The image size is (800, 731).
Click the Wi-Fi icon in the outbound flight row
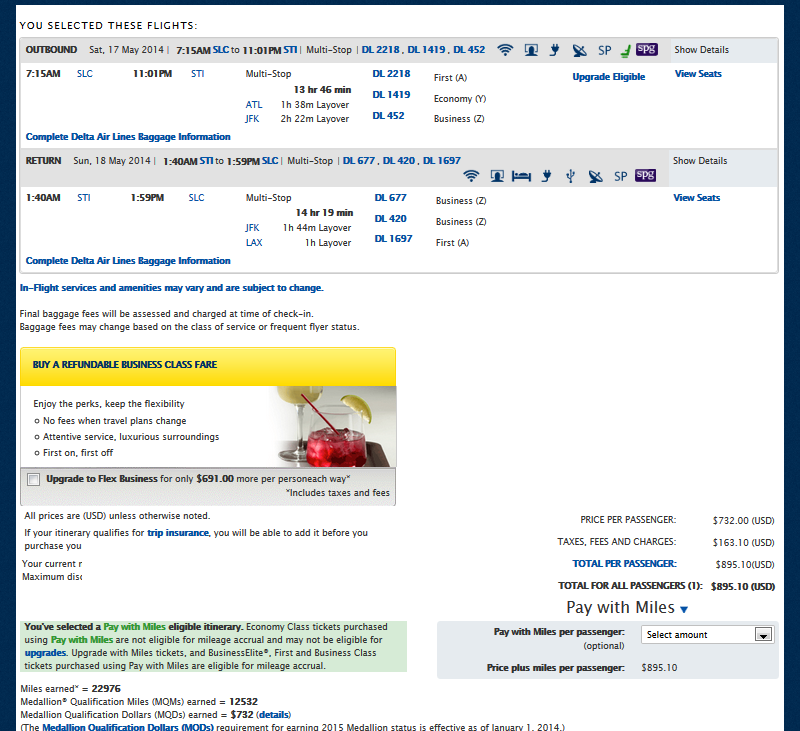click(505, 50)
